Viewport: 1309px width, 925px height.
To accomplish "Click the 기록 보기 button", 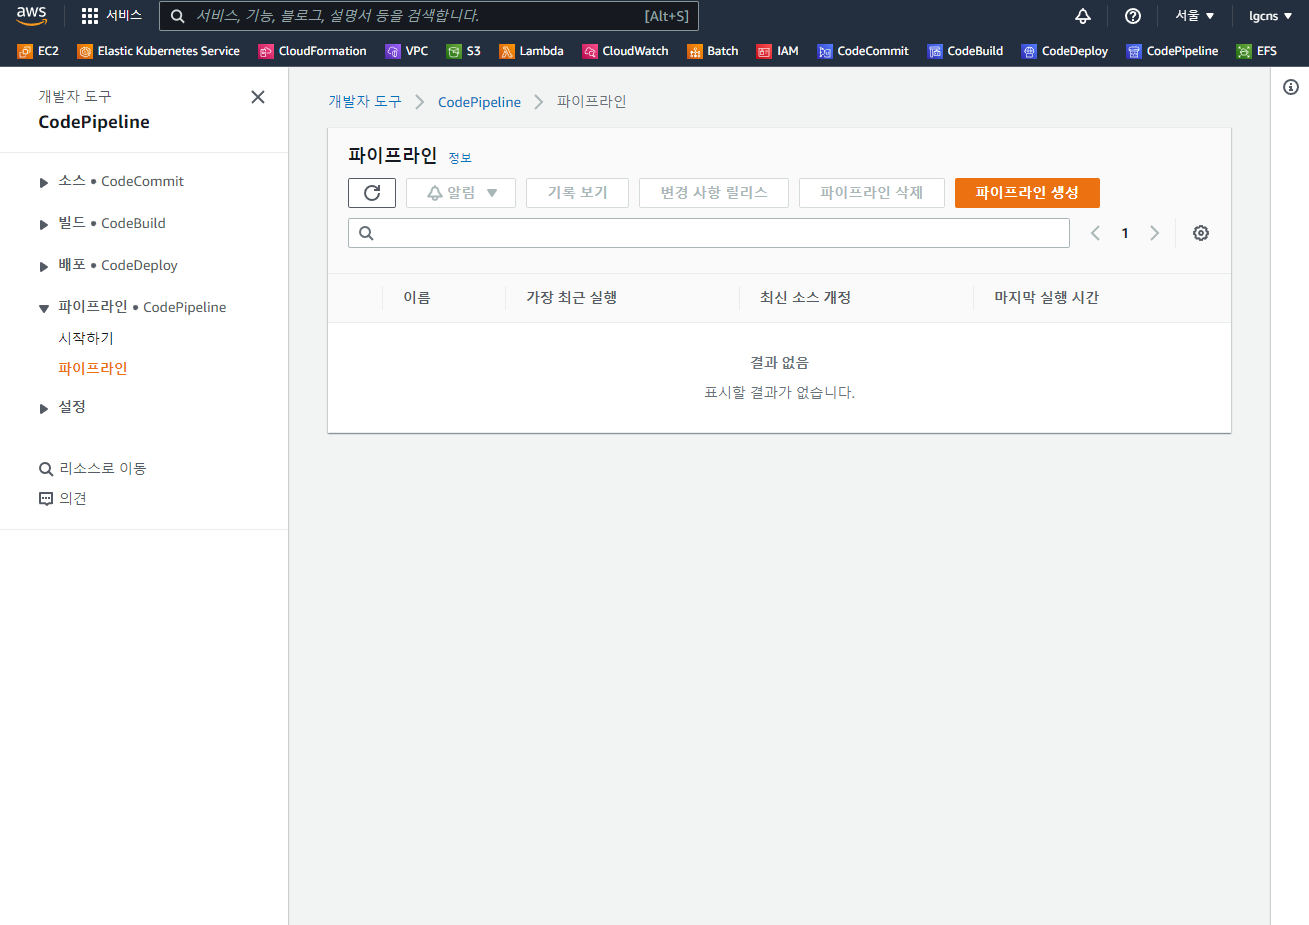I will click(577, 193).
